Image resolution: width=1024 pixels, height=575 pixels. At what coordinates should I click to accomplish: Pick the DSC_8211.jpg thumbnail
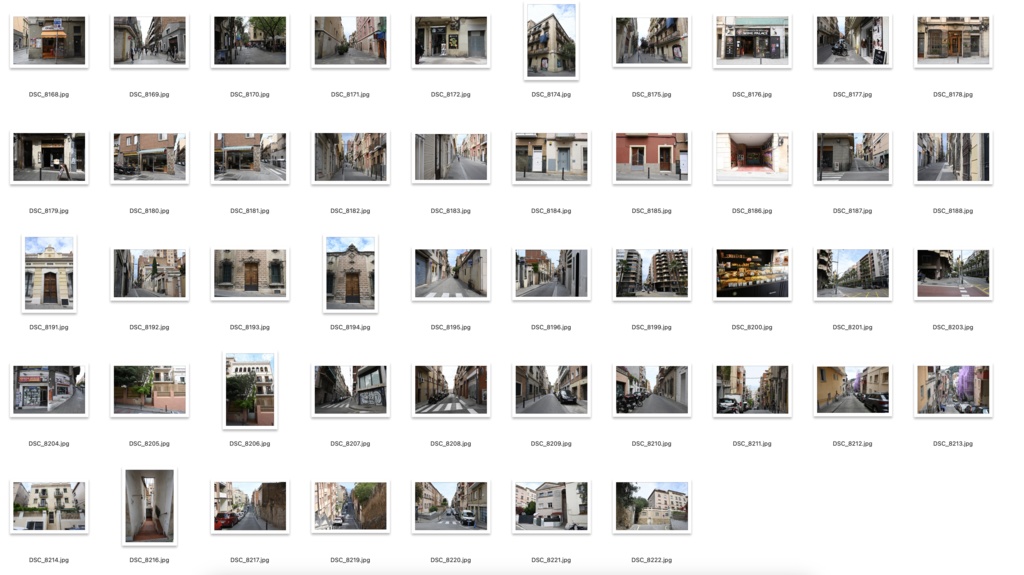pos(752,389)
